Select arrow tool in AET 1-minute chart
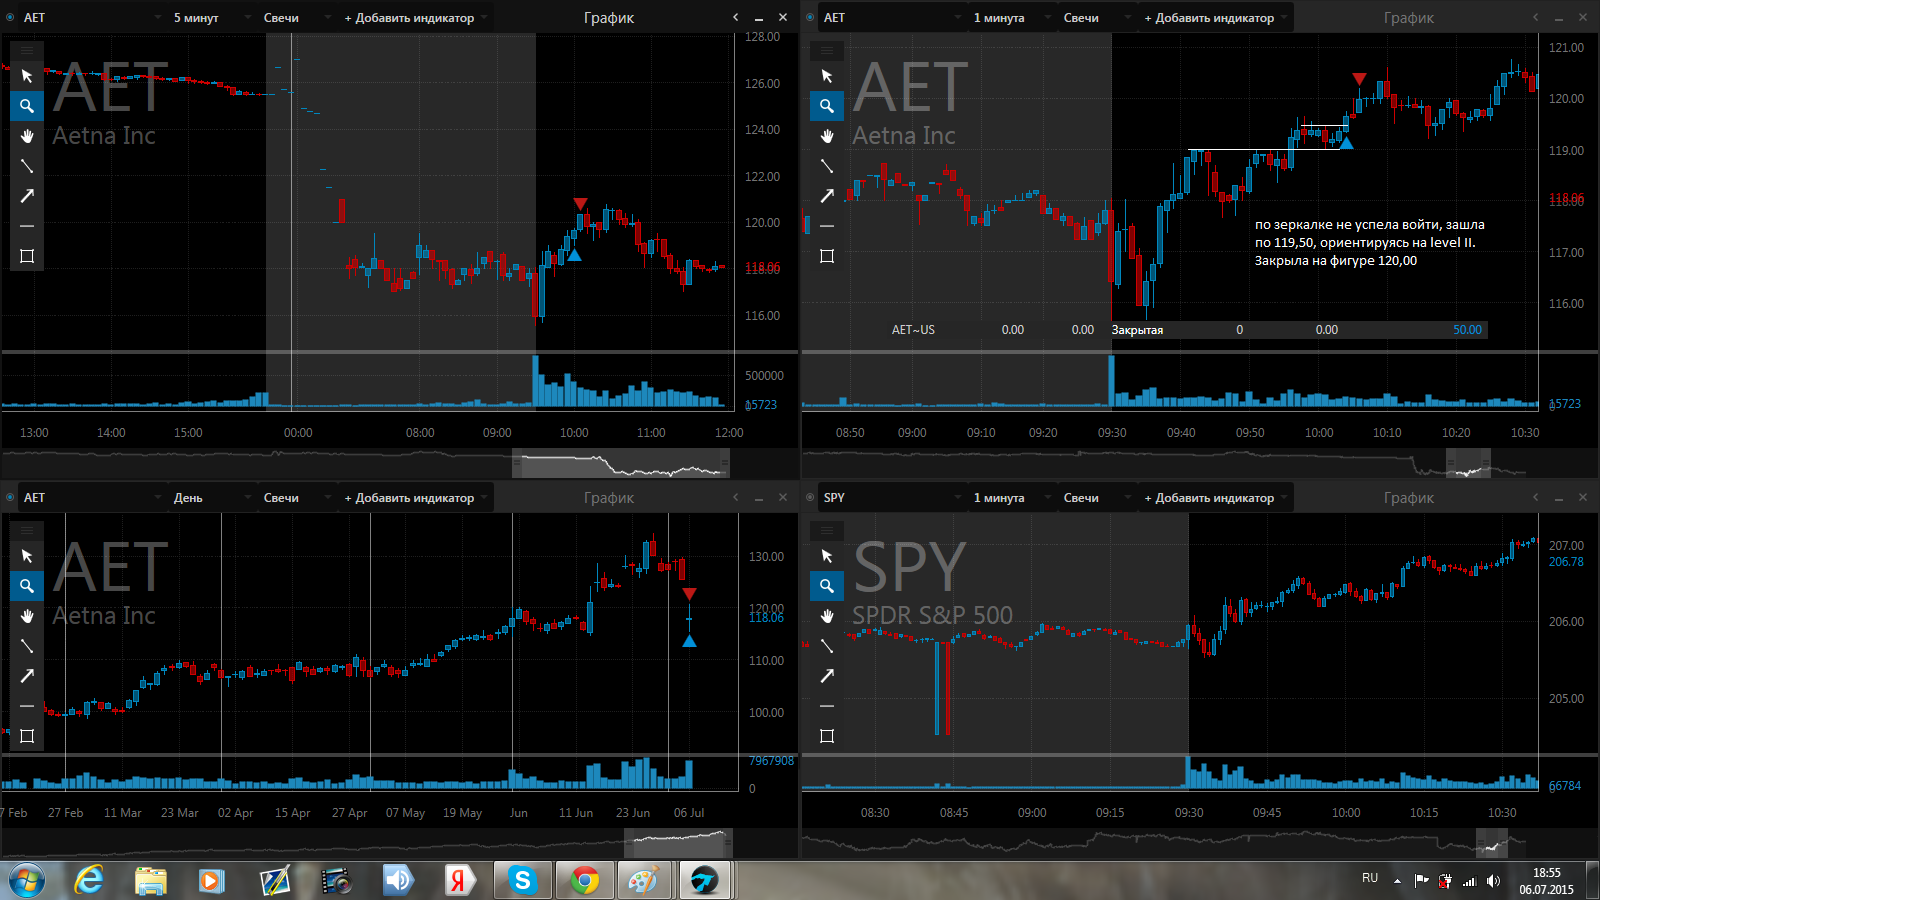The height and width of the screenshot is (911, 1911). 827,196
